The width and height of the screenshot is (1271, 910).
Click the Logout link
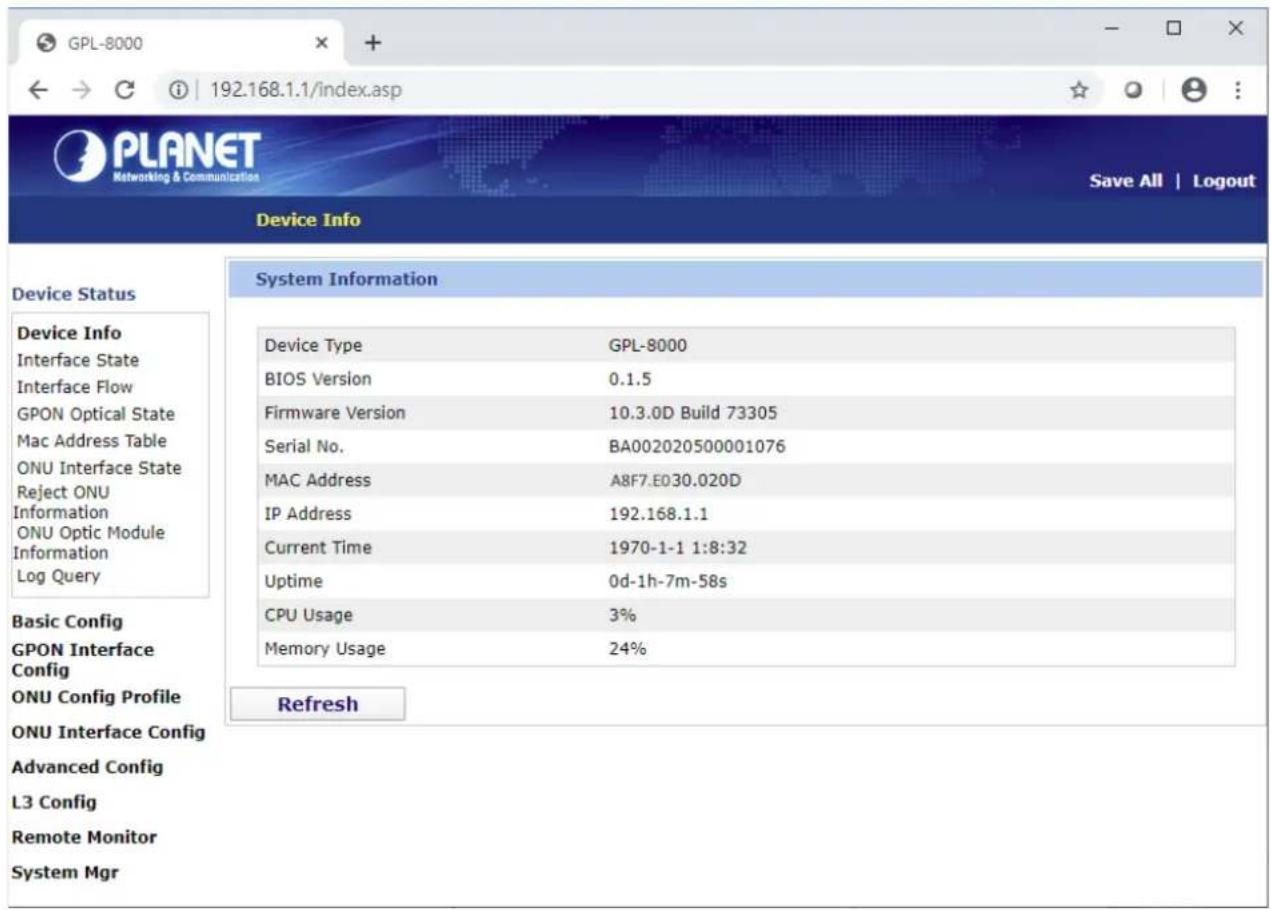pos(1223,181)
